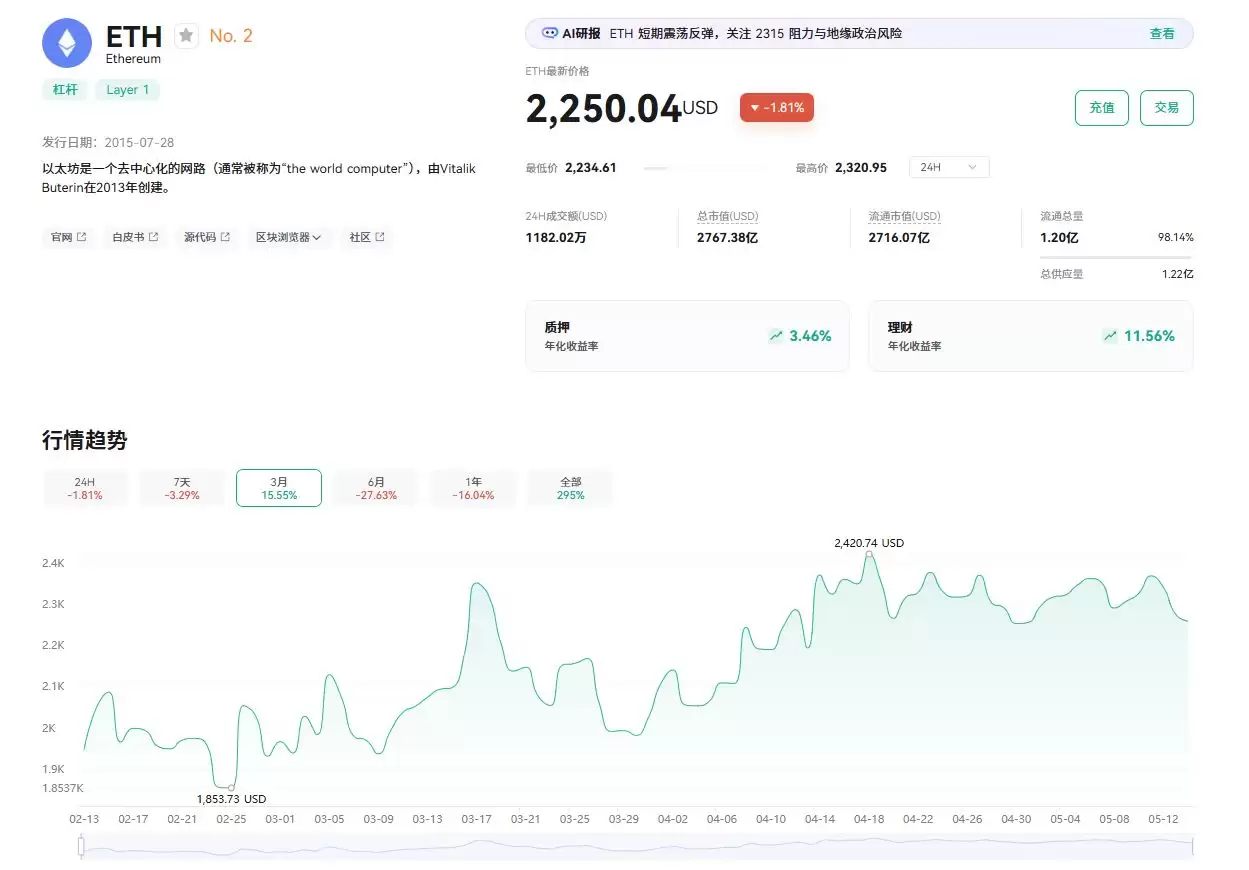Click the low-high price range bar
Viewport: 1249px width, 870px height.
pyautogui.click(x=706, y=168)
